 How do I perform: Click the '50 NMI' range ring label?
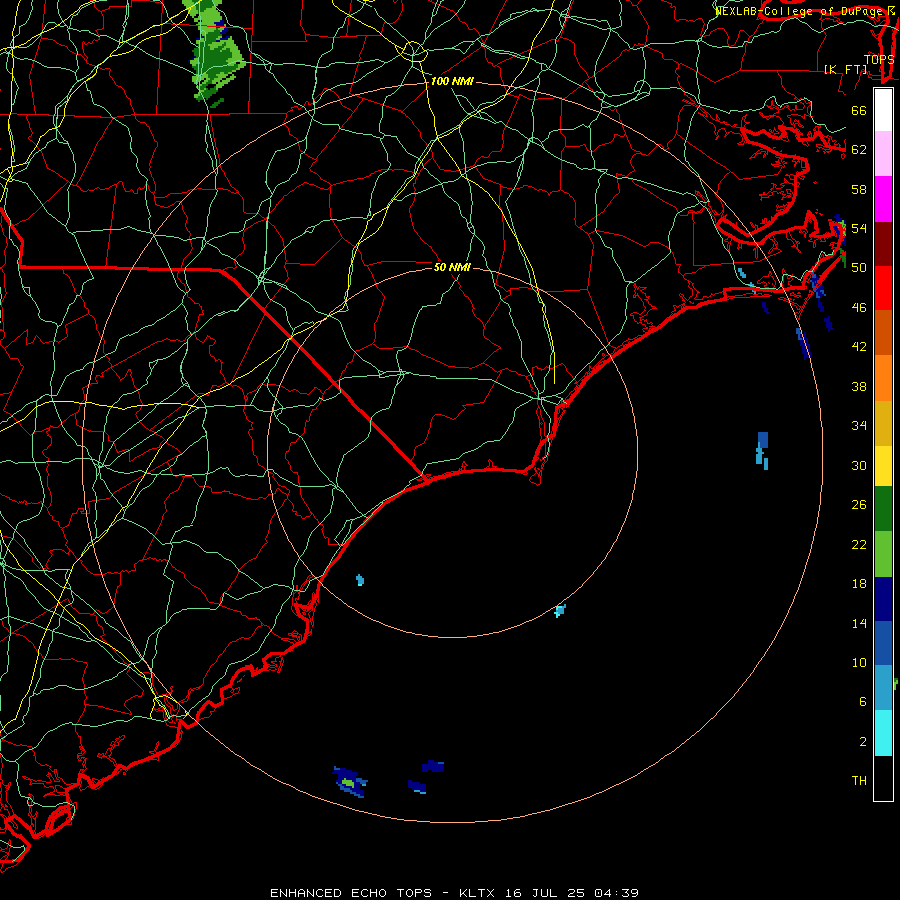pos(452,267)
